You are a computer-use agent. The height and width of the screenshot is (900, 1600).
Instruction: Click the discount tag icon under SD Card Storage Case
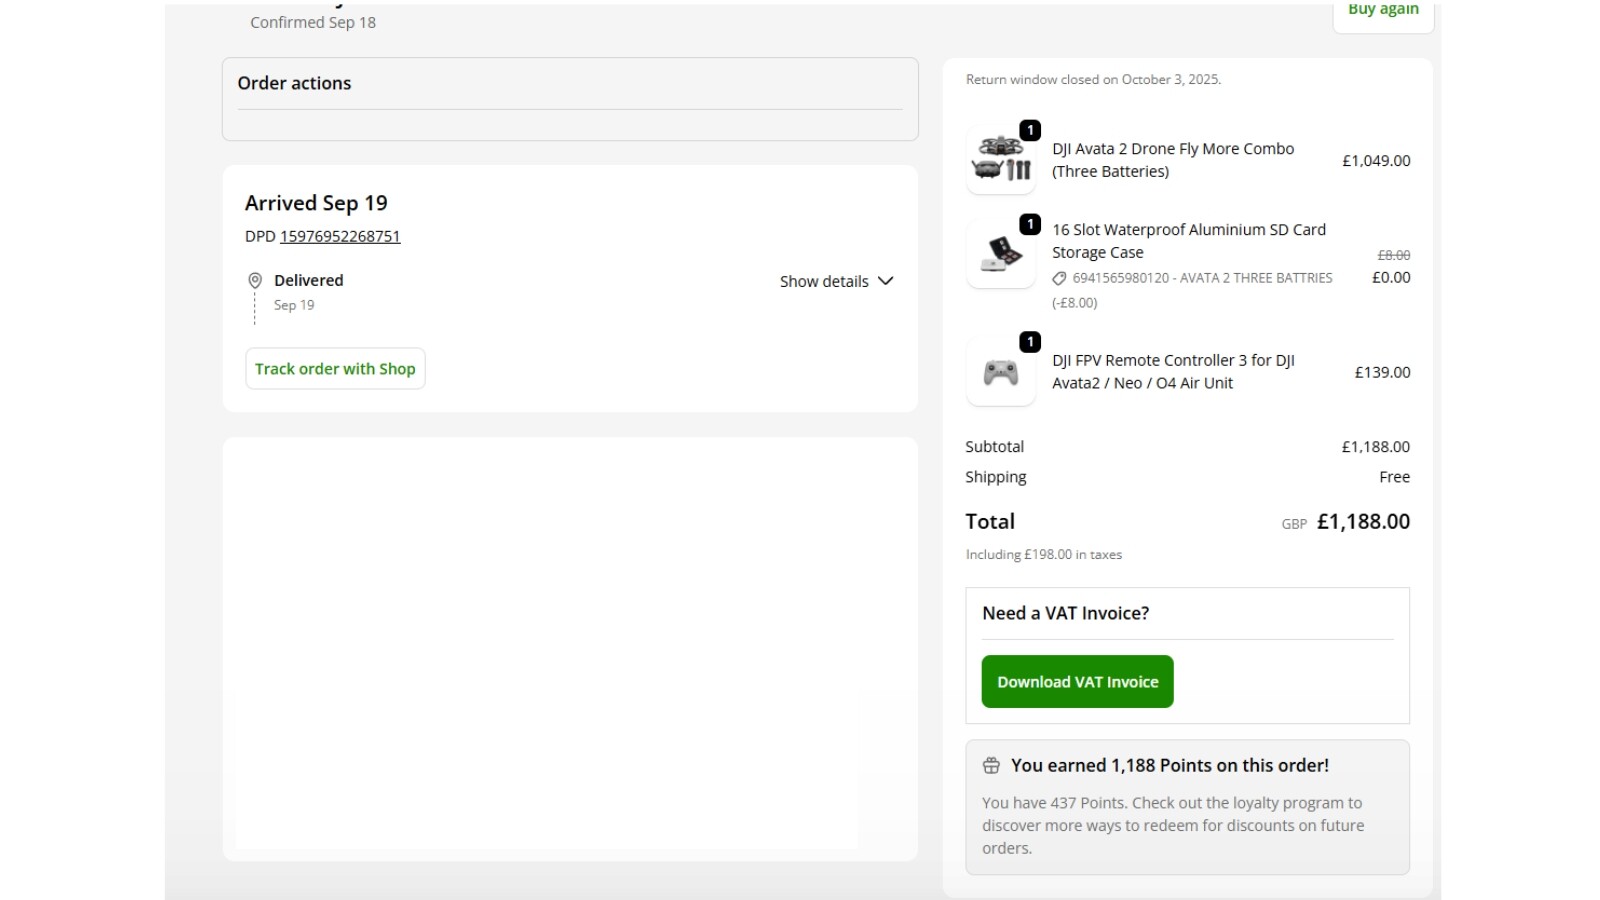point(1059,278)
